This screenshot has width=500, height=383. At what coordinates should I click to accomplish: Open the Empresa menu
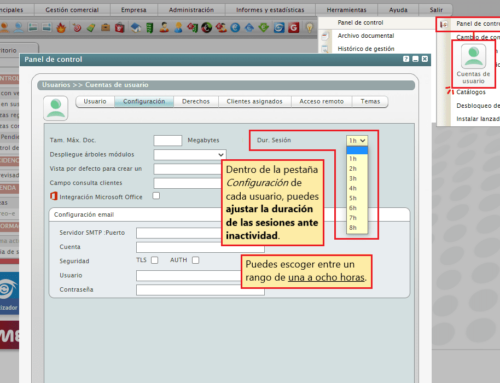[134, 10]
